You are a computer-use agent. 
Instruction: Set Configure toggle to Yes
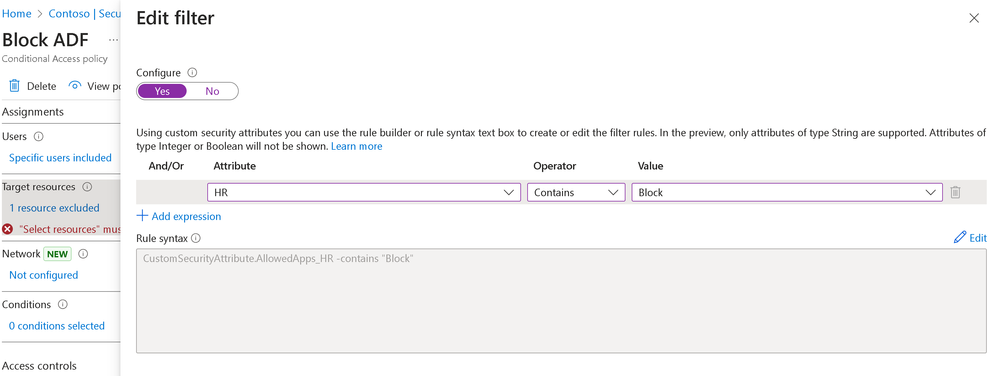(x=162, y=91)
